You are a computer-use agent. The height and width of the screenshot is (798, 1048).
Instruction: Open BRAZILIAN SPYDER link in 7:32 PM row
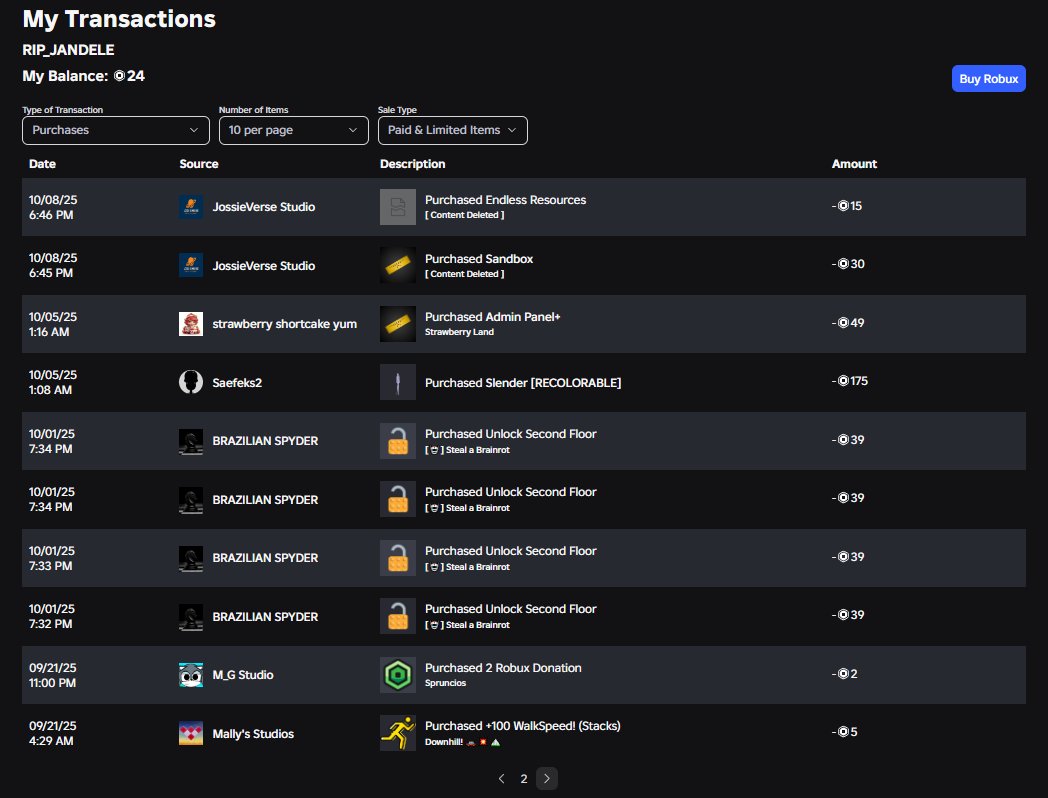pos(265,617)
